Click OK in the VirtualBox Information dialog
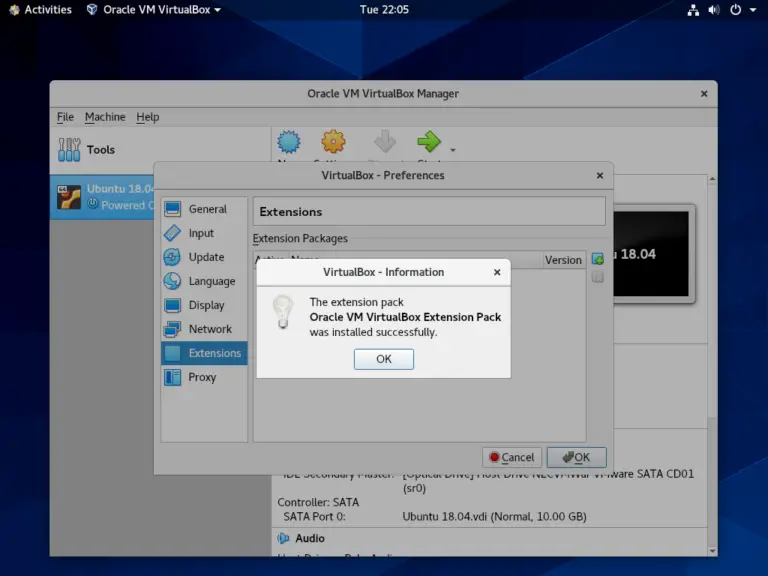Screen dimensions: 768x576 (384, 359)
